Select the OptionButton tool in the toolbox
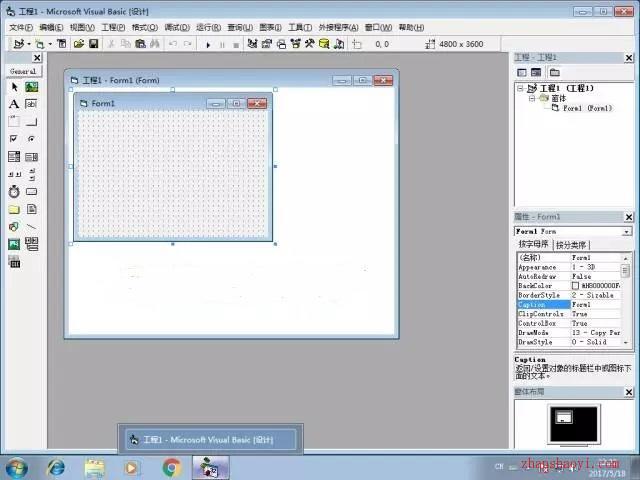 [x=31, y=139]
